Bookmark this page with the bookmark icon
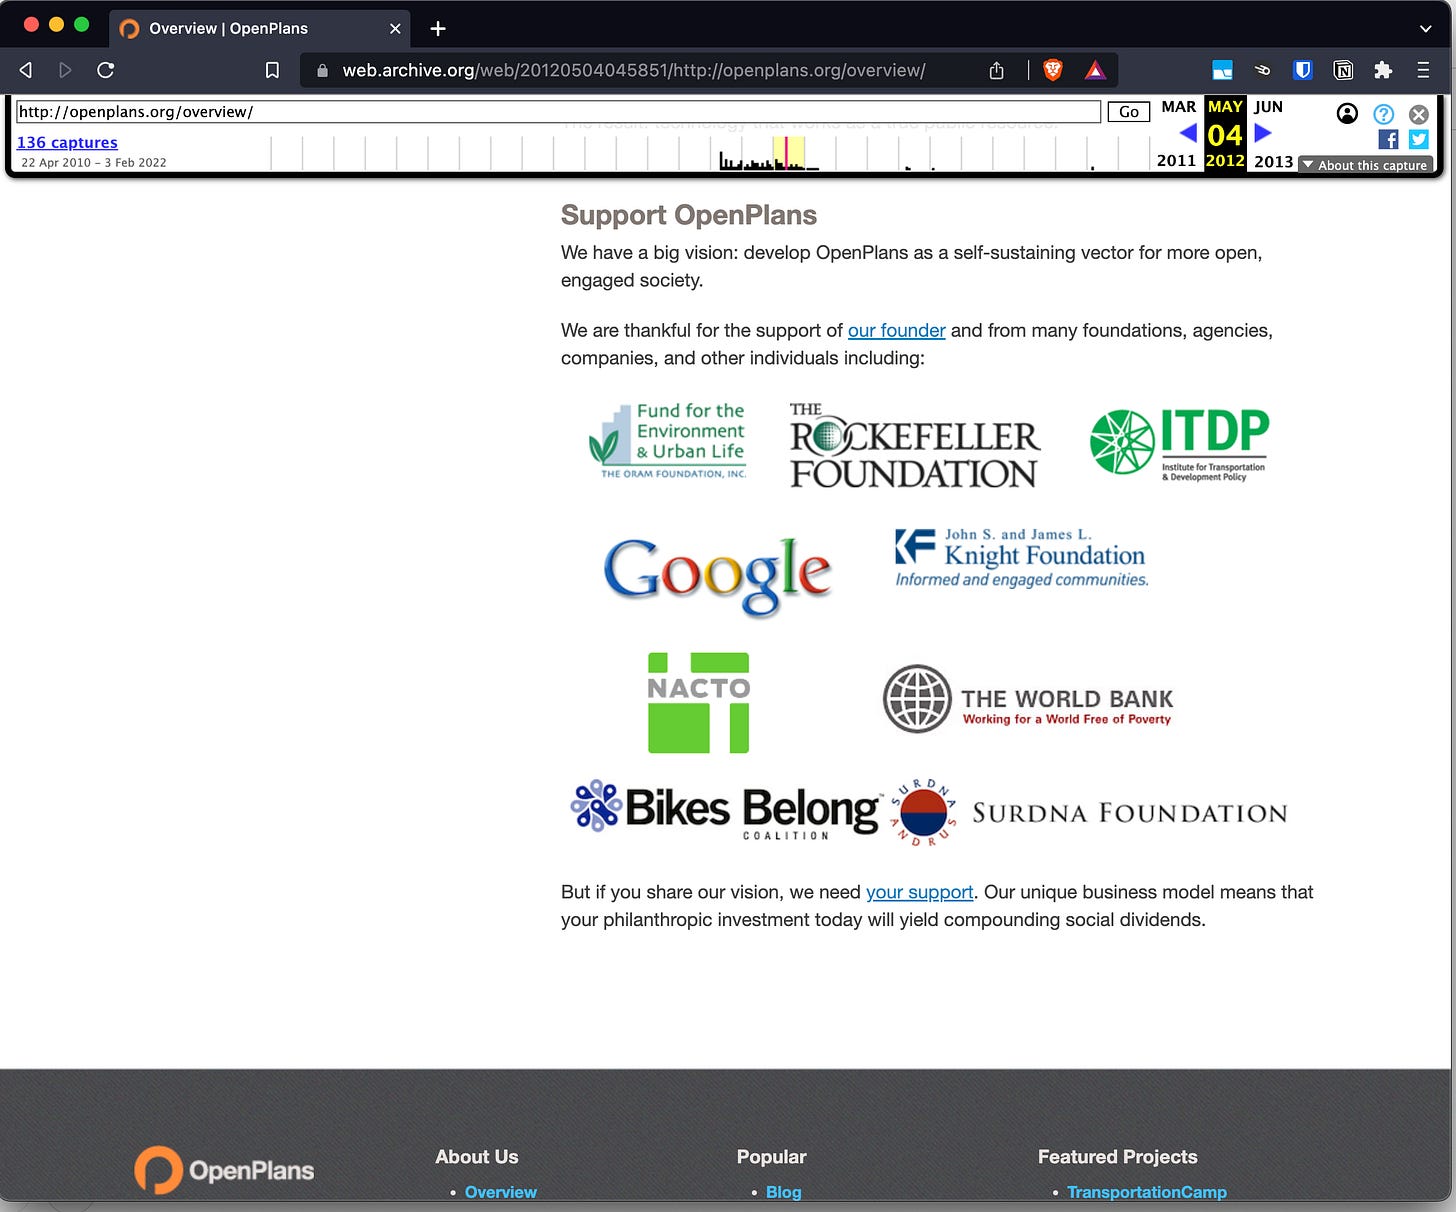The width and height of the screenshot is (1456, 1212). 272,70
